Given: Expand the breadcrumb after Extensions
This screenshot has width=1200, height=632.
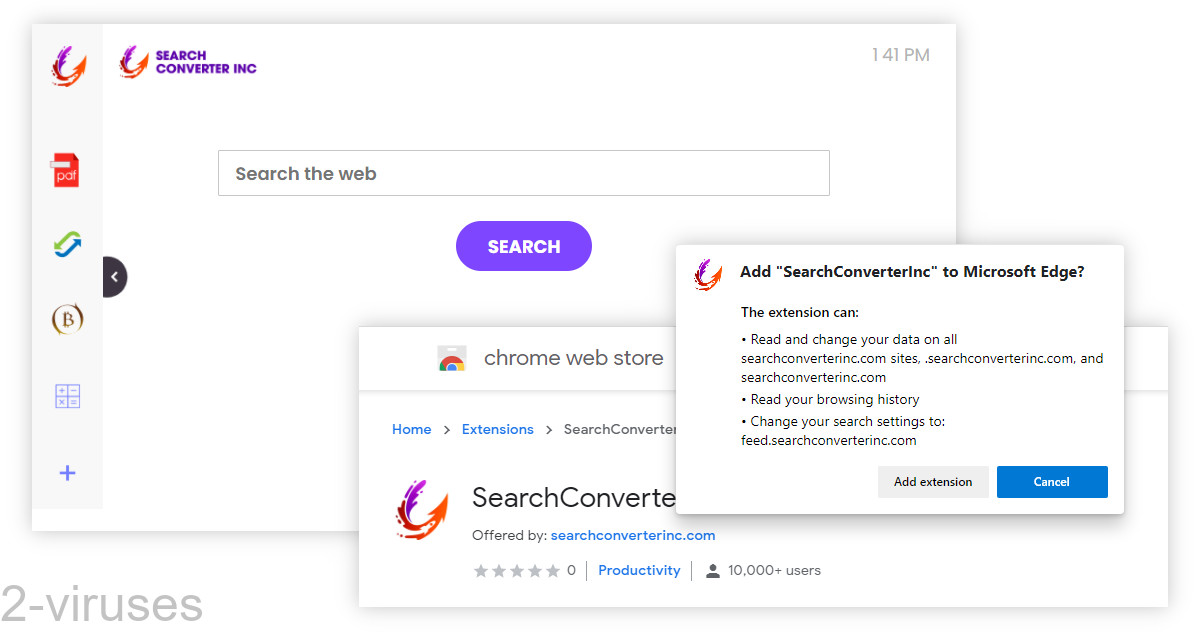Looking at the screenshot, I should click(550, 429).
